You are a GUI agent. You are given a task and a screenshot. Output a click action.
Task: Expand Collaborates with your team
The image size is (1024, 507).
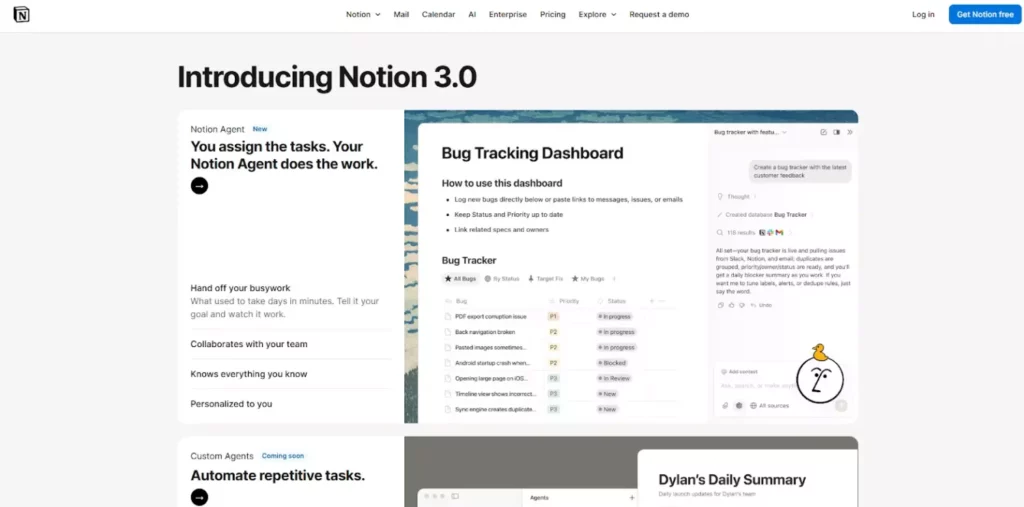291,344
